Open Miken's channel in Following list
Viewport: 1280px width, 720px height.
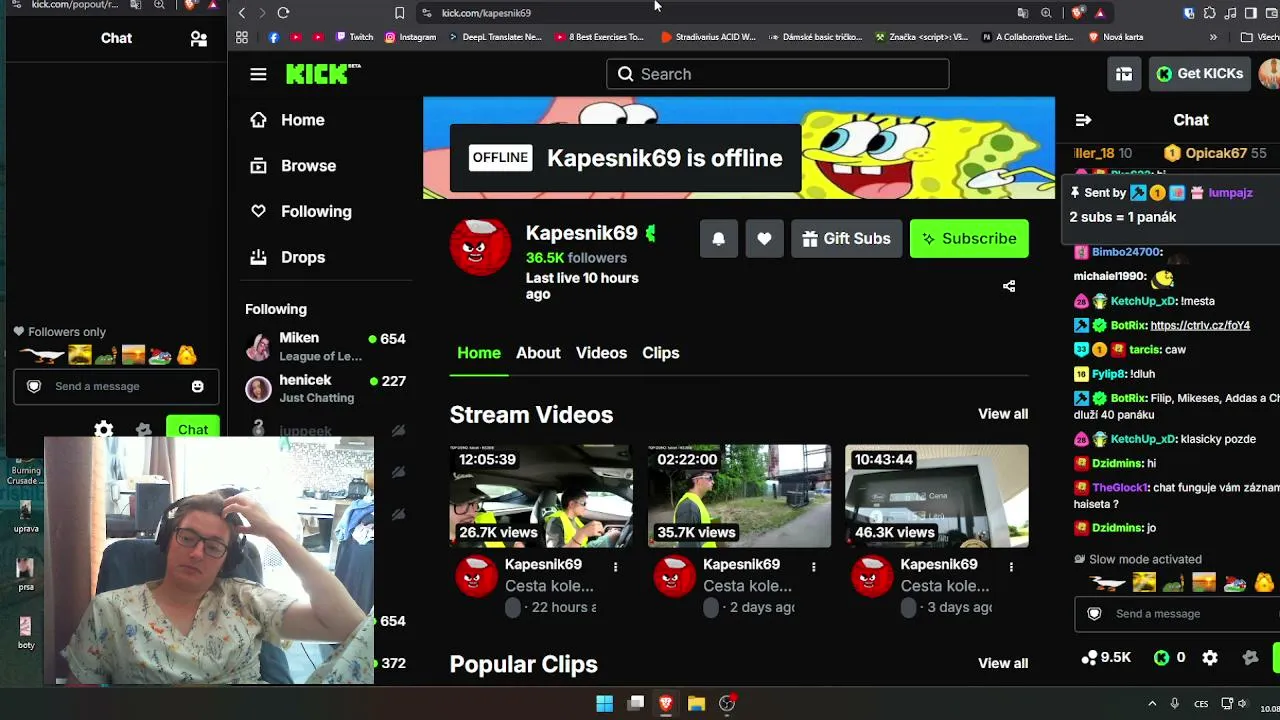click(x=326, y=347)
